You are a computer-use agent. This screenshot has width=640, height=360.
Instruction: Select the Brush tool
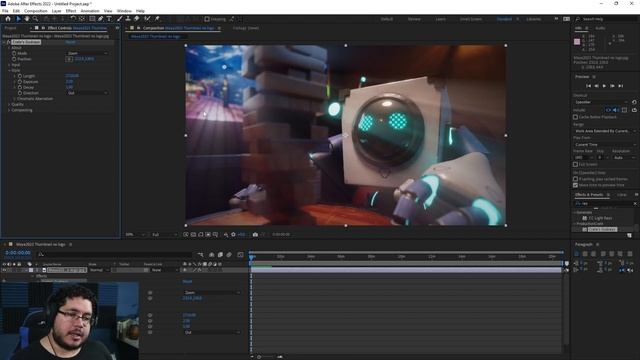120,19
